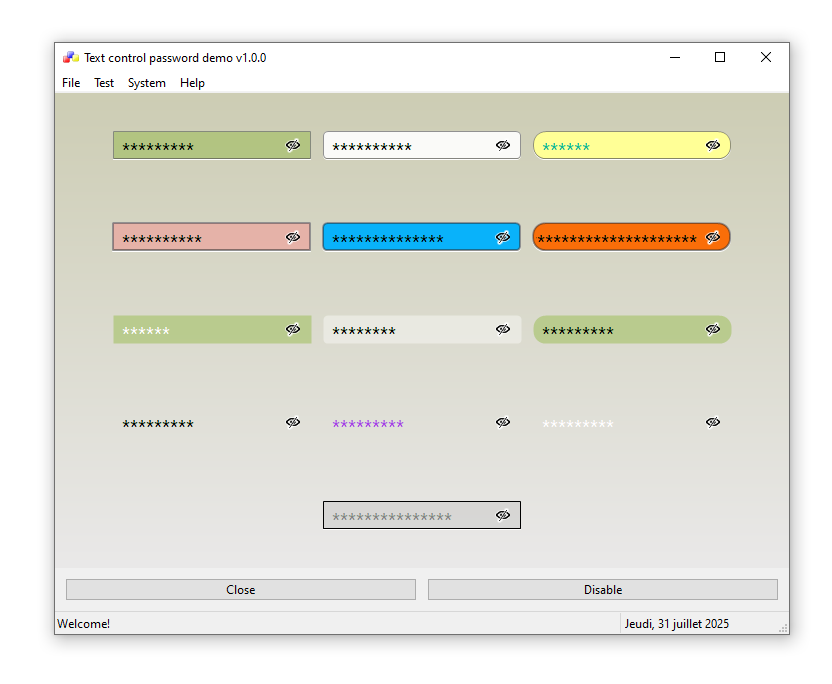Click inside the orange password text field
832x684 pixels.
615,238
